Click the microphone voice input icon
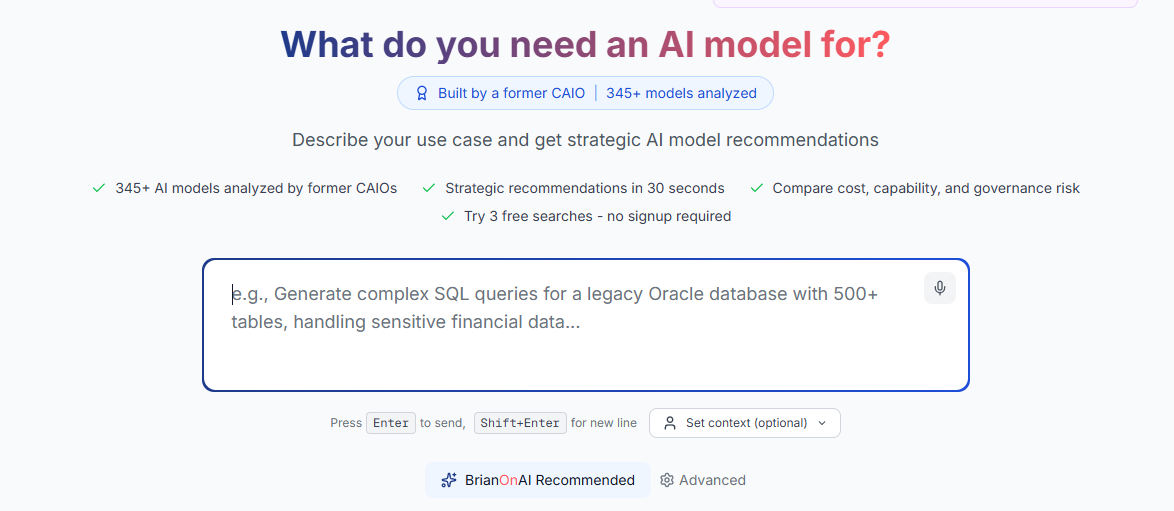Image resolution: width=1174 pixels, height=511 pixels. [x=940, y=288]
